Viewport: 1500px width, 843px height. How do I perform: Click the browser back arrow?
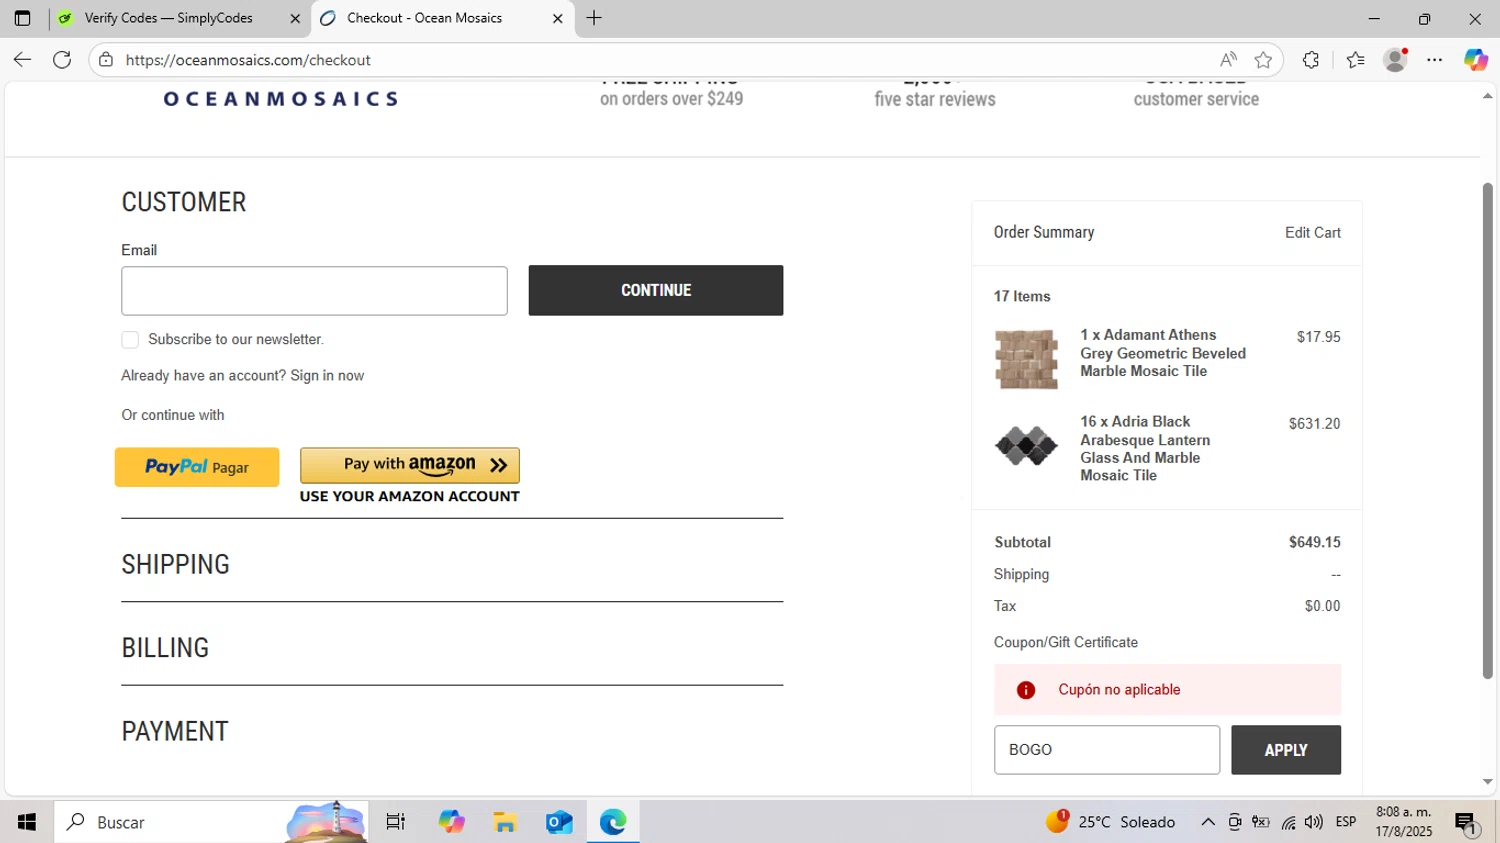click(x=22, y=60)
